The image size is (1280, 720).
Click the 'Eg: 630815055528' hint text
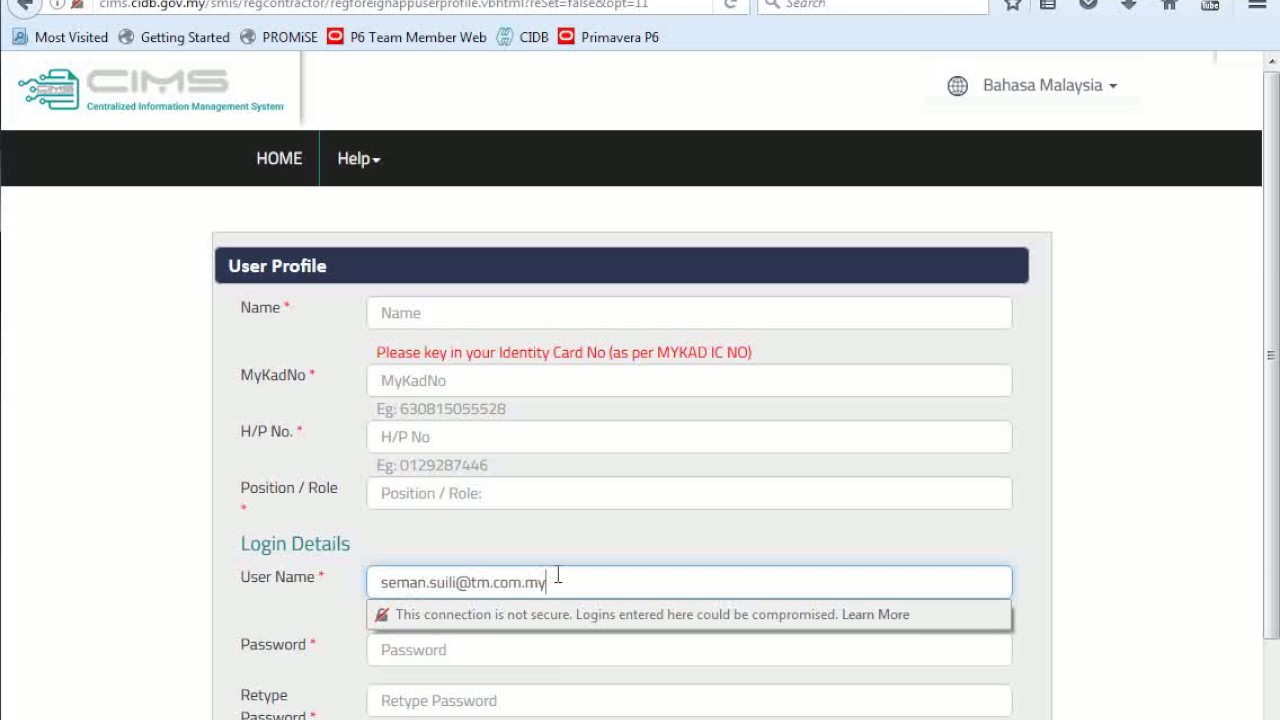pos(441,409)
